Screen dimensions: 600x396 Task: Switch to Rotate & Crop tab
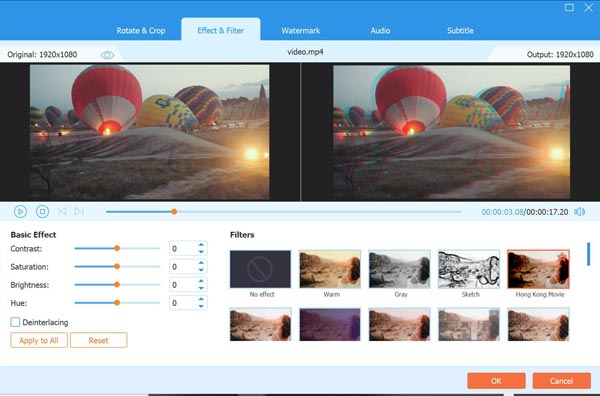(141, 31)
